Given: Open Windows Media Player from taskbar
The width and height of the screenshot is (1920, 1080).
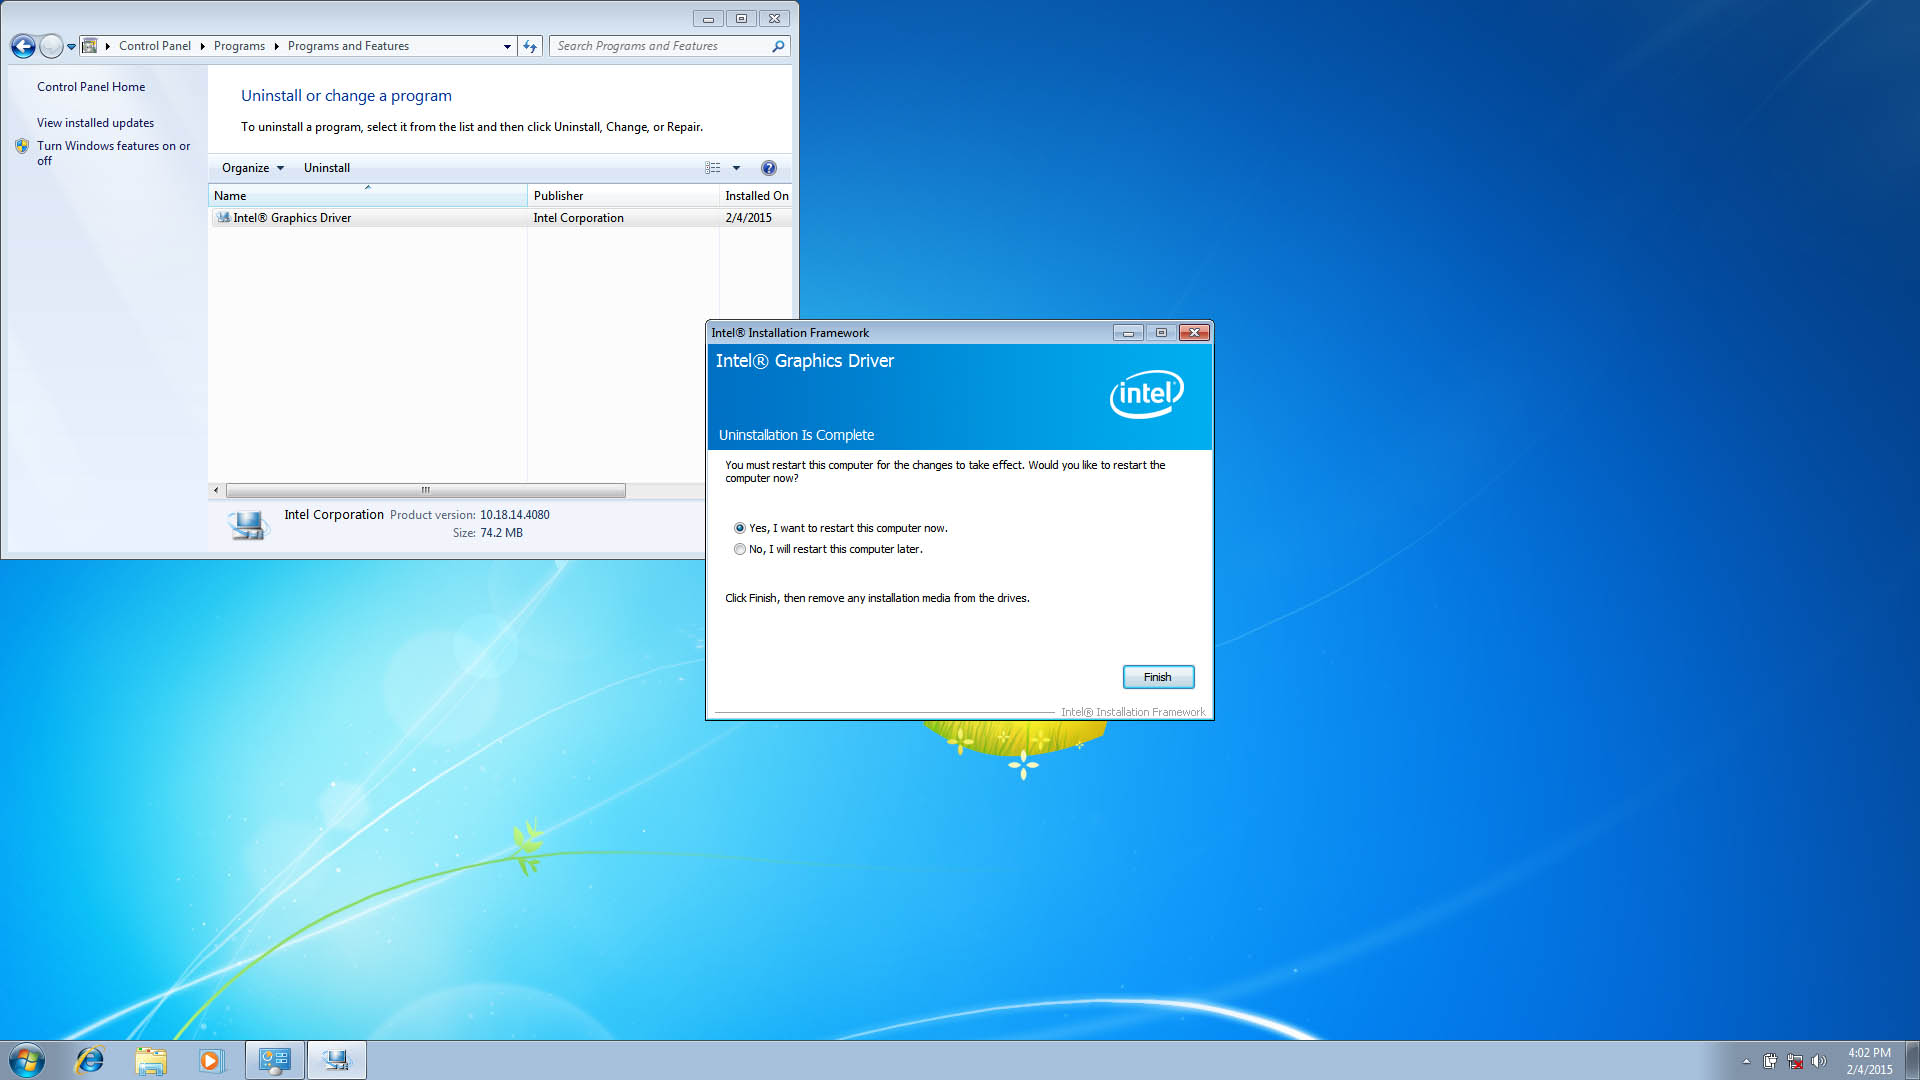Looking at the screenshot, I should click(210, 1060).
